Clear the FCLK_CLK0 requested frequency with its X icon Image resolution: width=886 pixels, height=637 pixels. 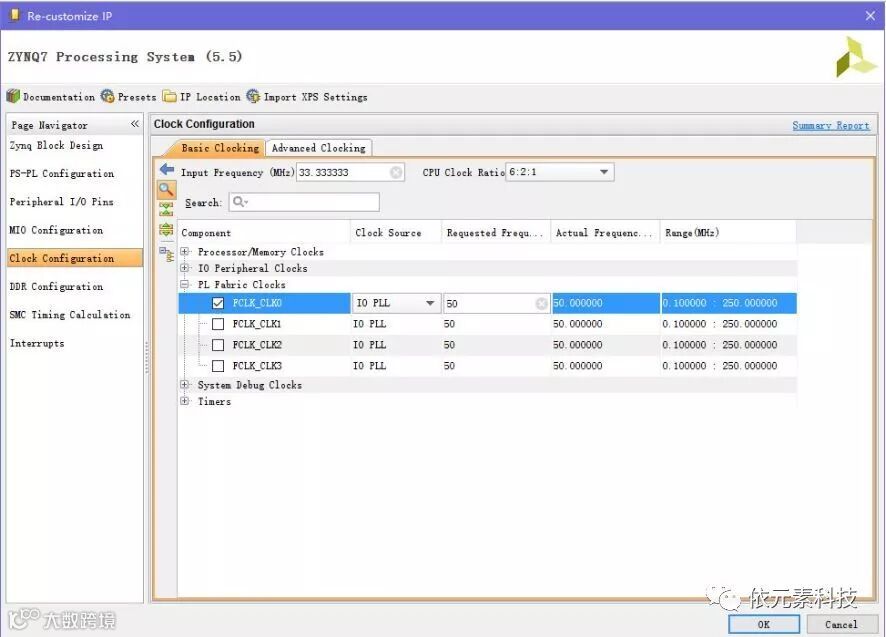[541, 304]
